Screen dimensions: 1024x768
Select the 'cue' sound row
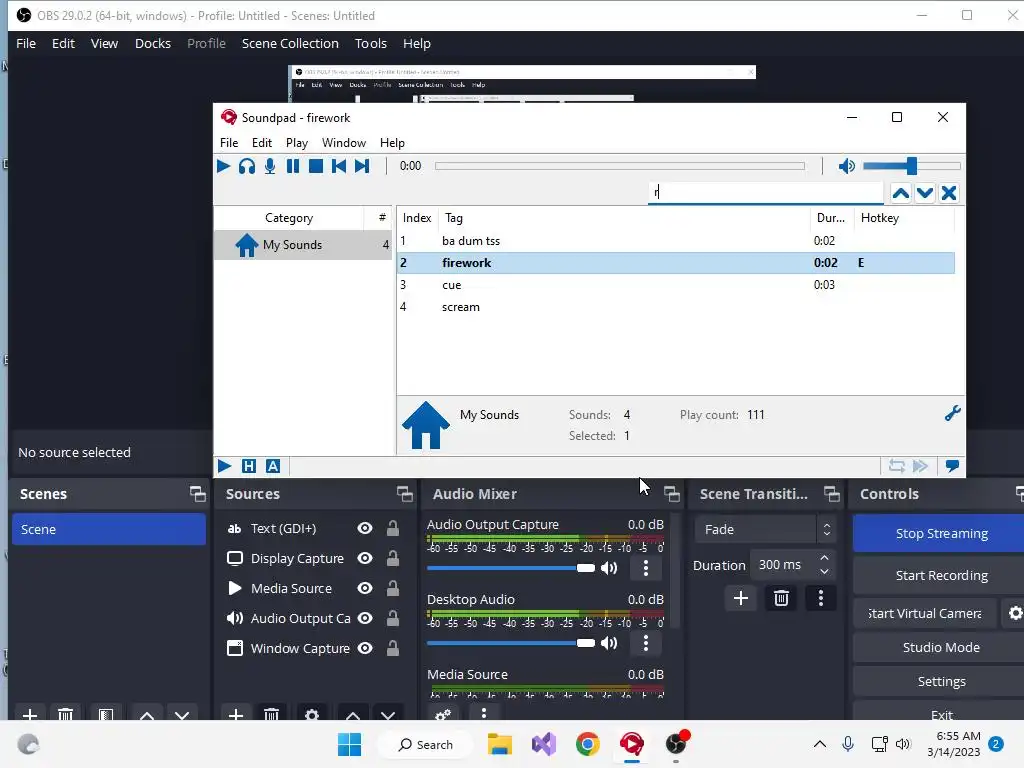(x=676, y=285)
